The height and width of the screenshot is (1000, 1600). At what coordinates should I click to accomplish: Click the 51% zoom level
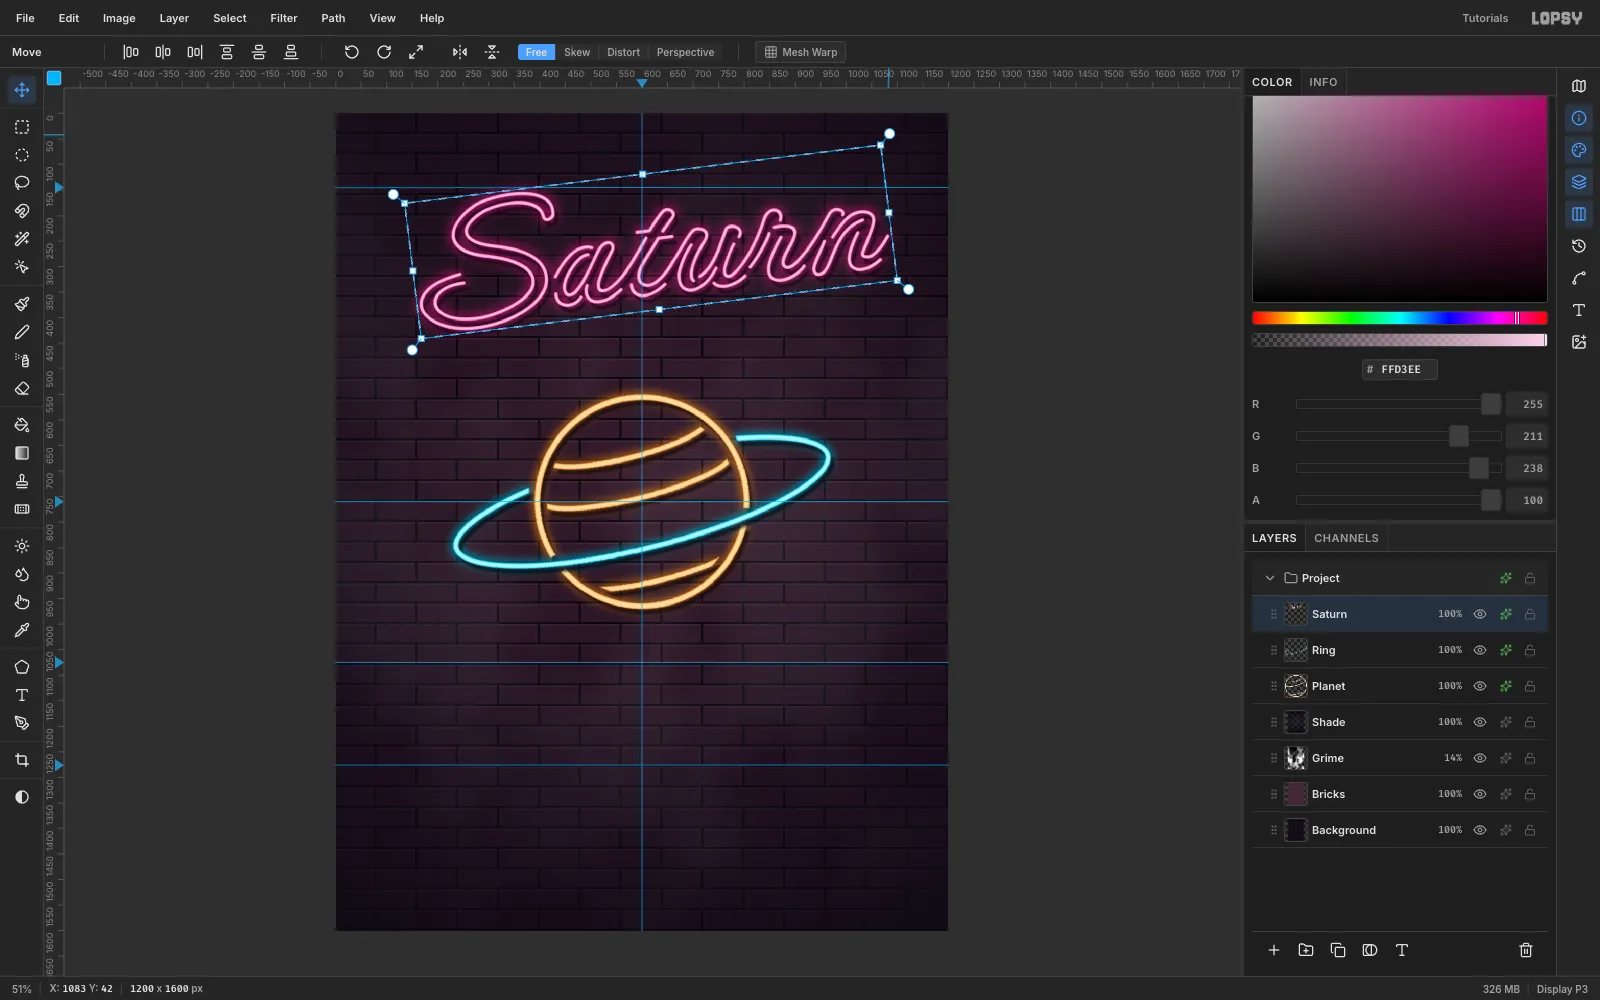pos(22,989)
